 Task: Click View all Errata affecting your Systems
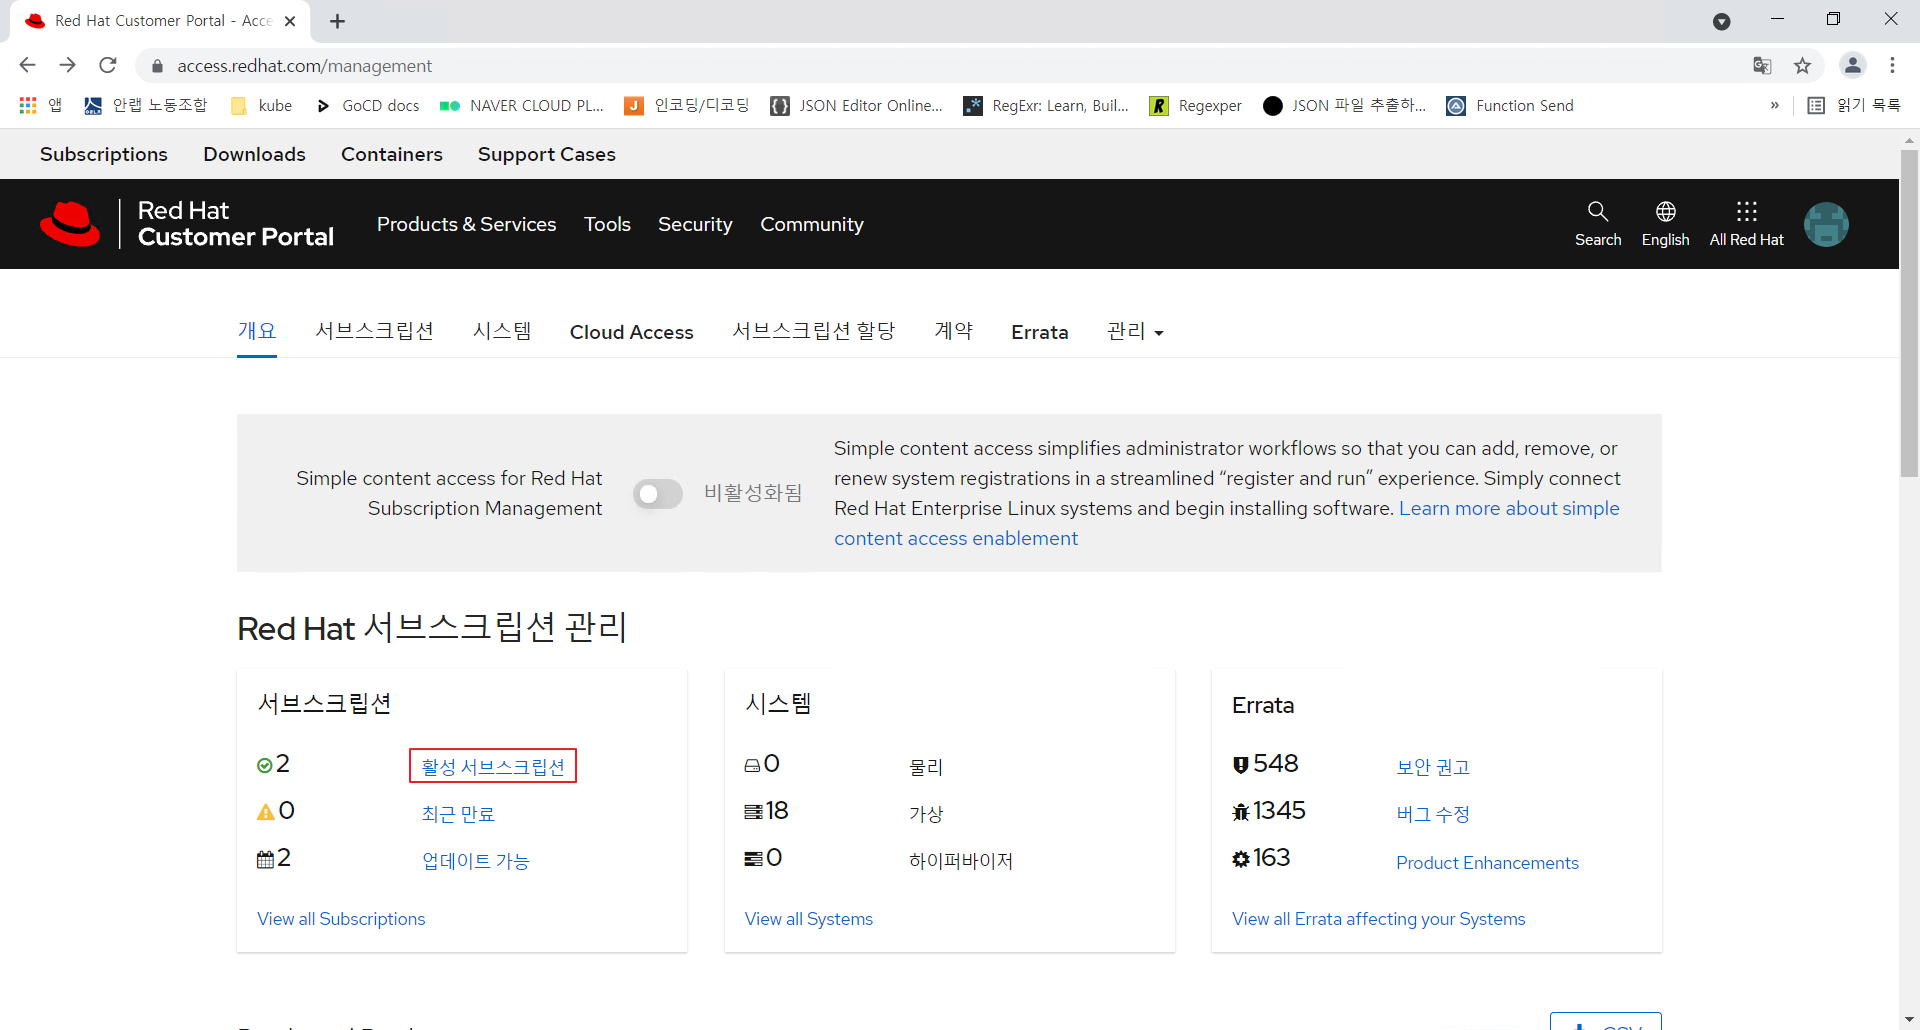(1378, 919)
